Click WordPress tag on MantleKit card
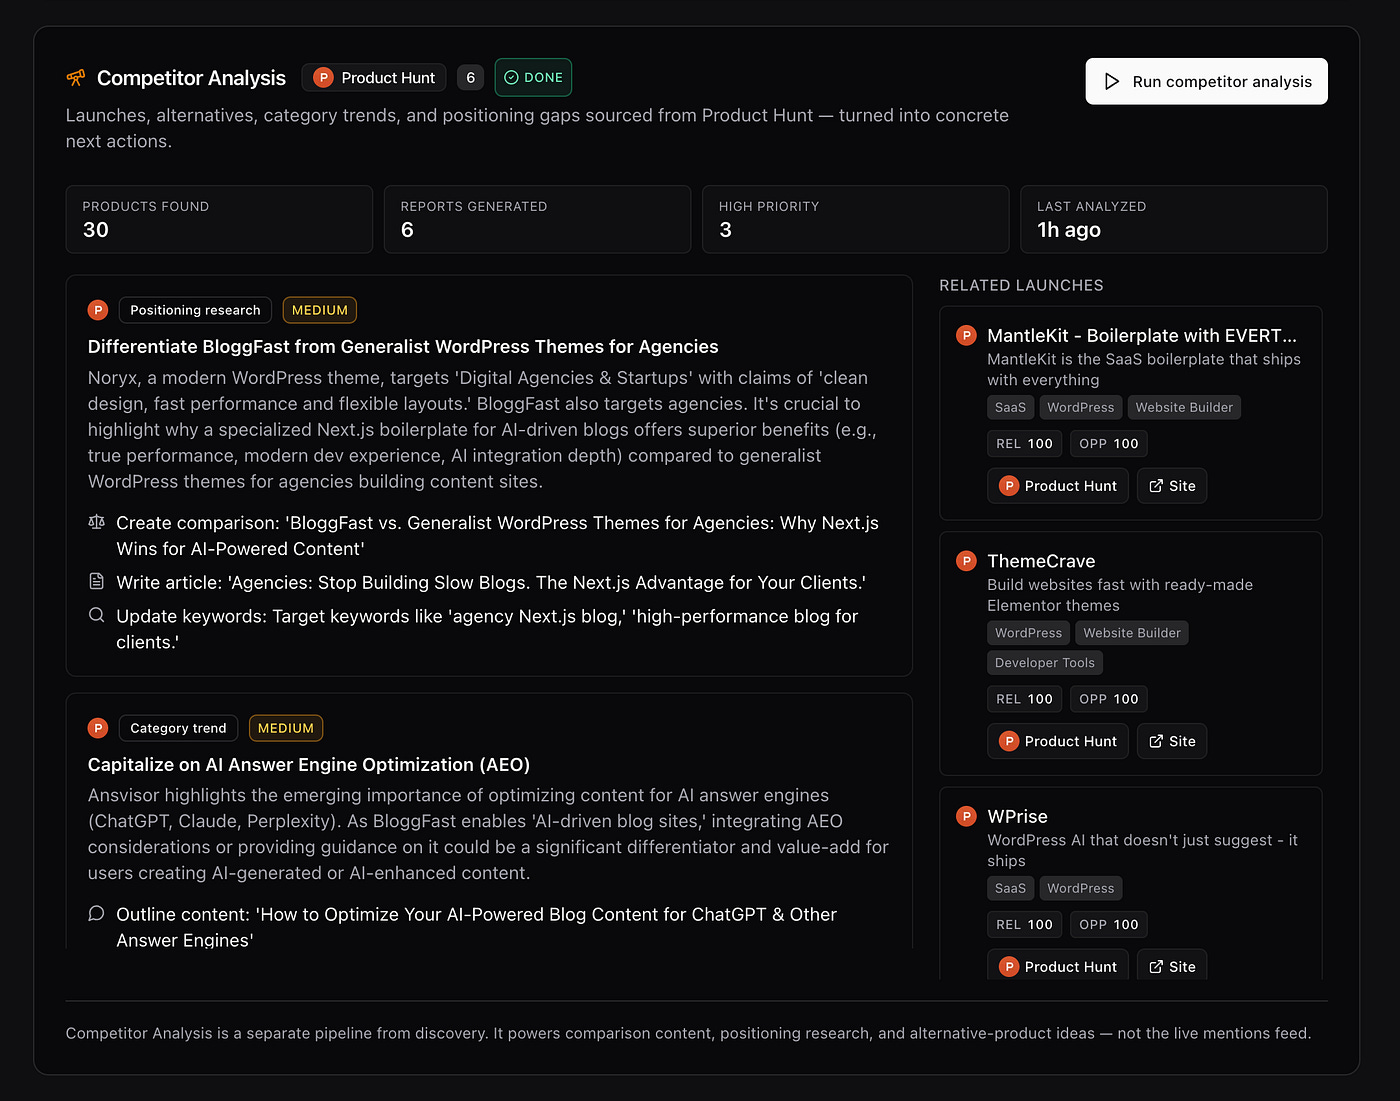1400x1101 pixels. (x=1080, y=407)
